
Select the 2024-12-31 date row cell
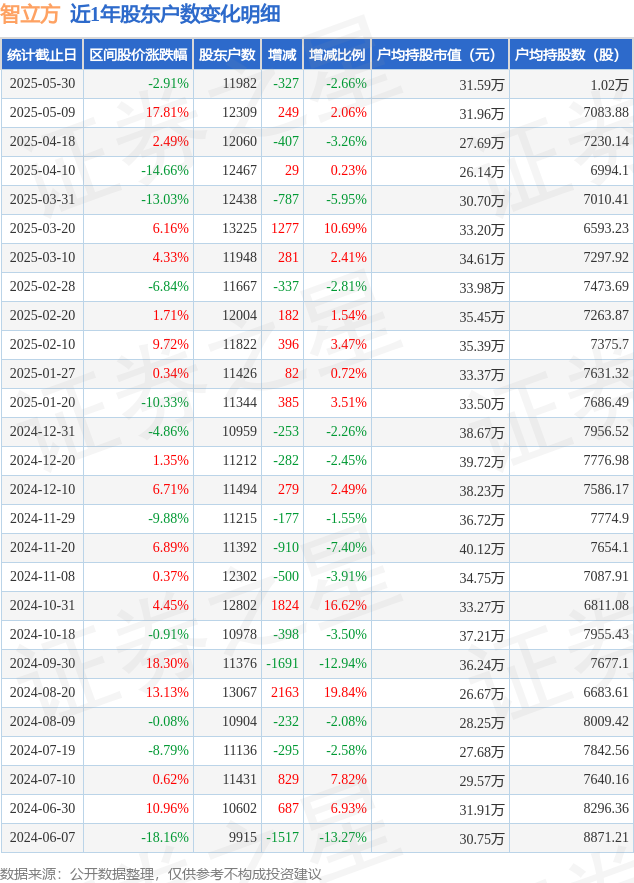[x=42, y=431]
